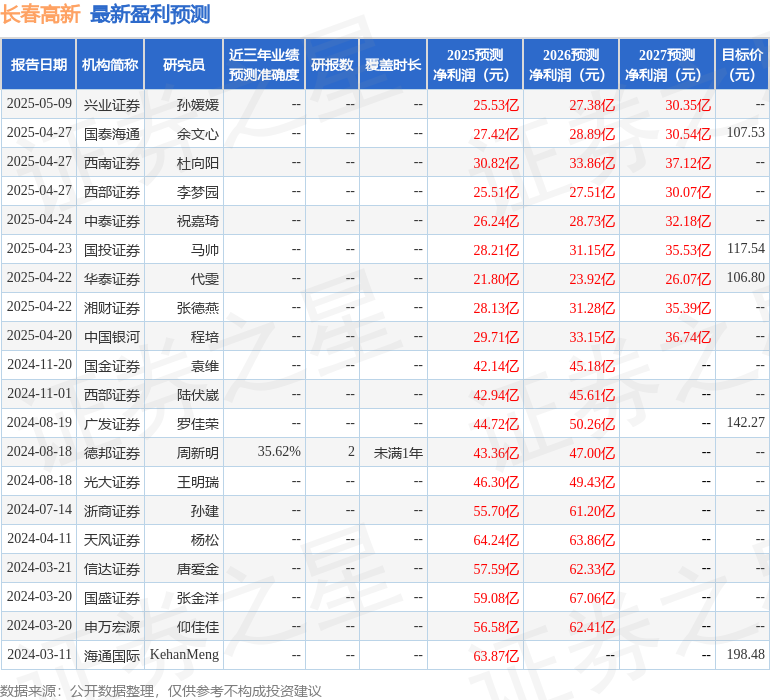Screen dimensions: 770x700
Task: Click the 35.62% accuracy value
Action: [x=279, y=452]
